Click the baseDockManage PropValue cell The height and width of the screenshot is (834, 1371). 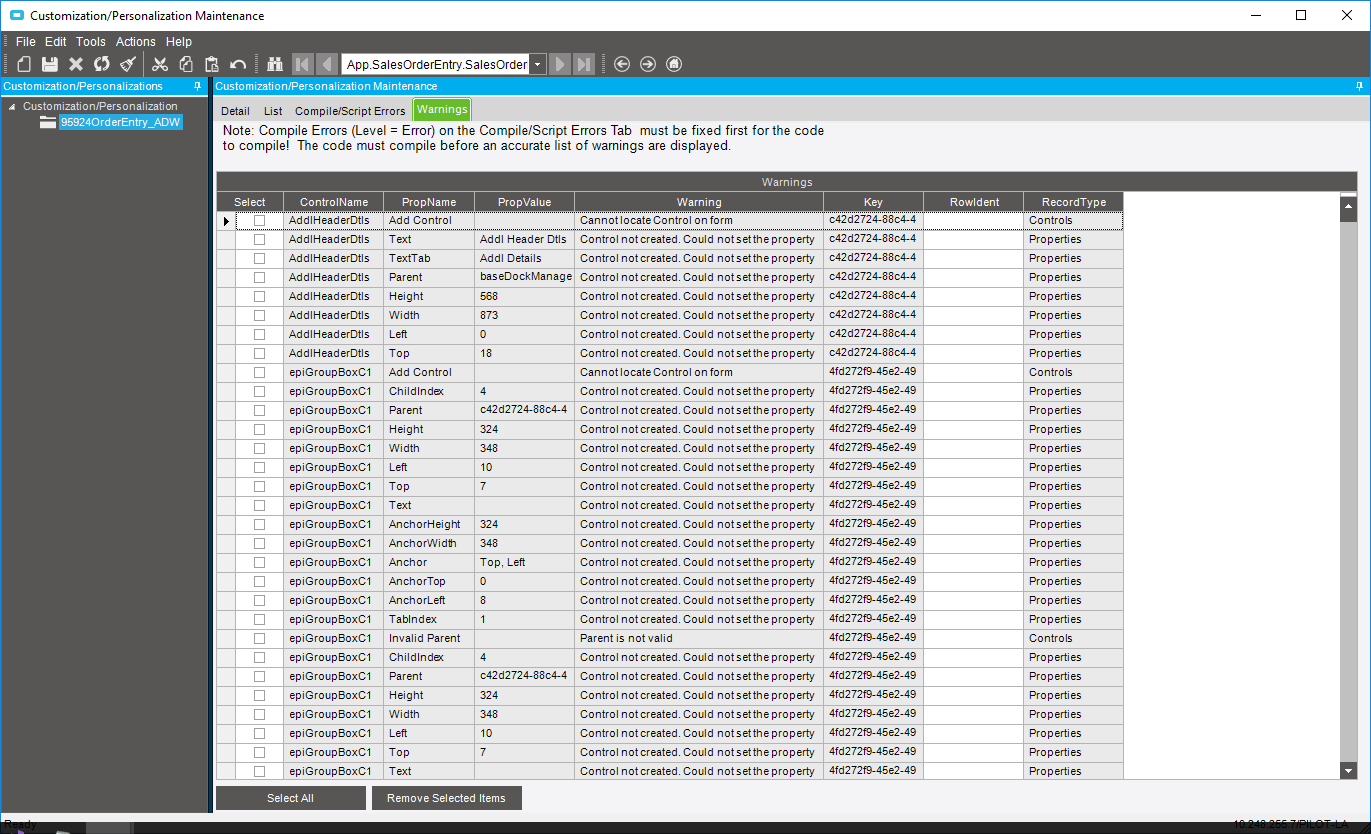pyautogui.click(x=525, y=277)
